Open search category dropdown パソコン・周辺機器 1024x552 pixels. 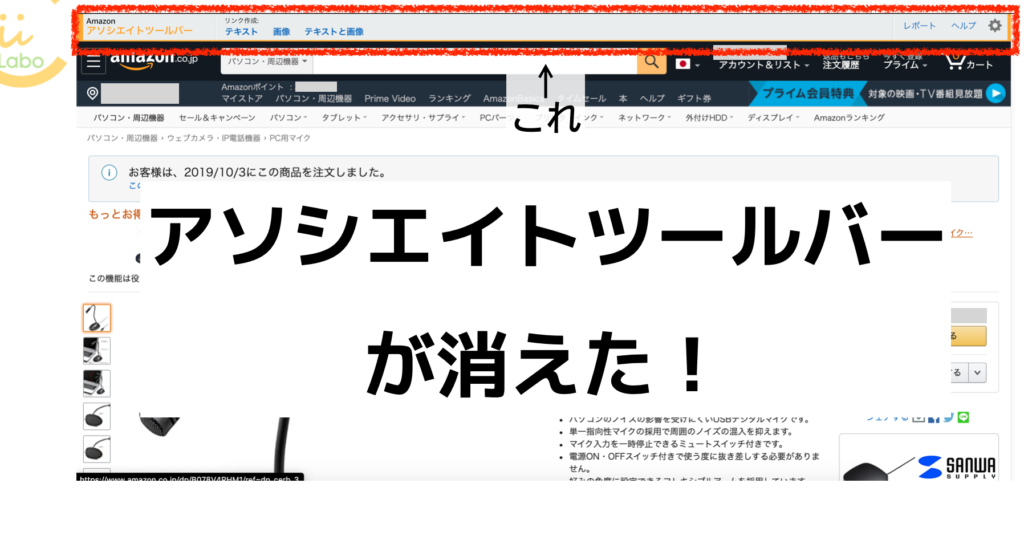tap(267, 62)
